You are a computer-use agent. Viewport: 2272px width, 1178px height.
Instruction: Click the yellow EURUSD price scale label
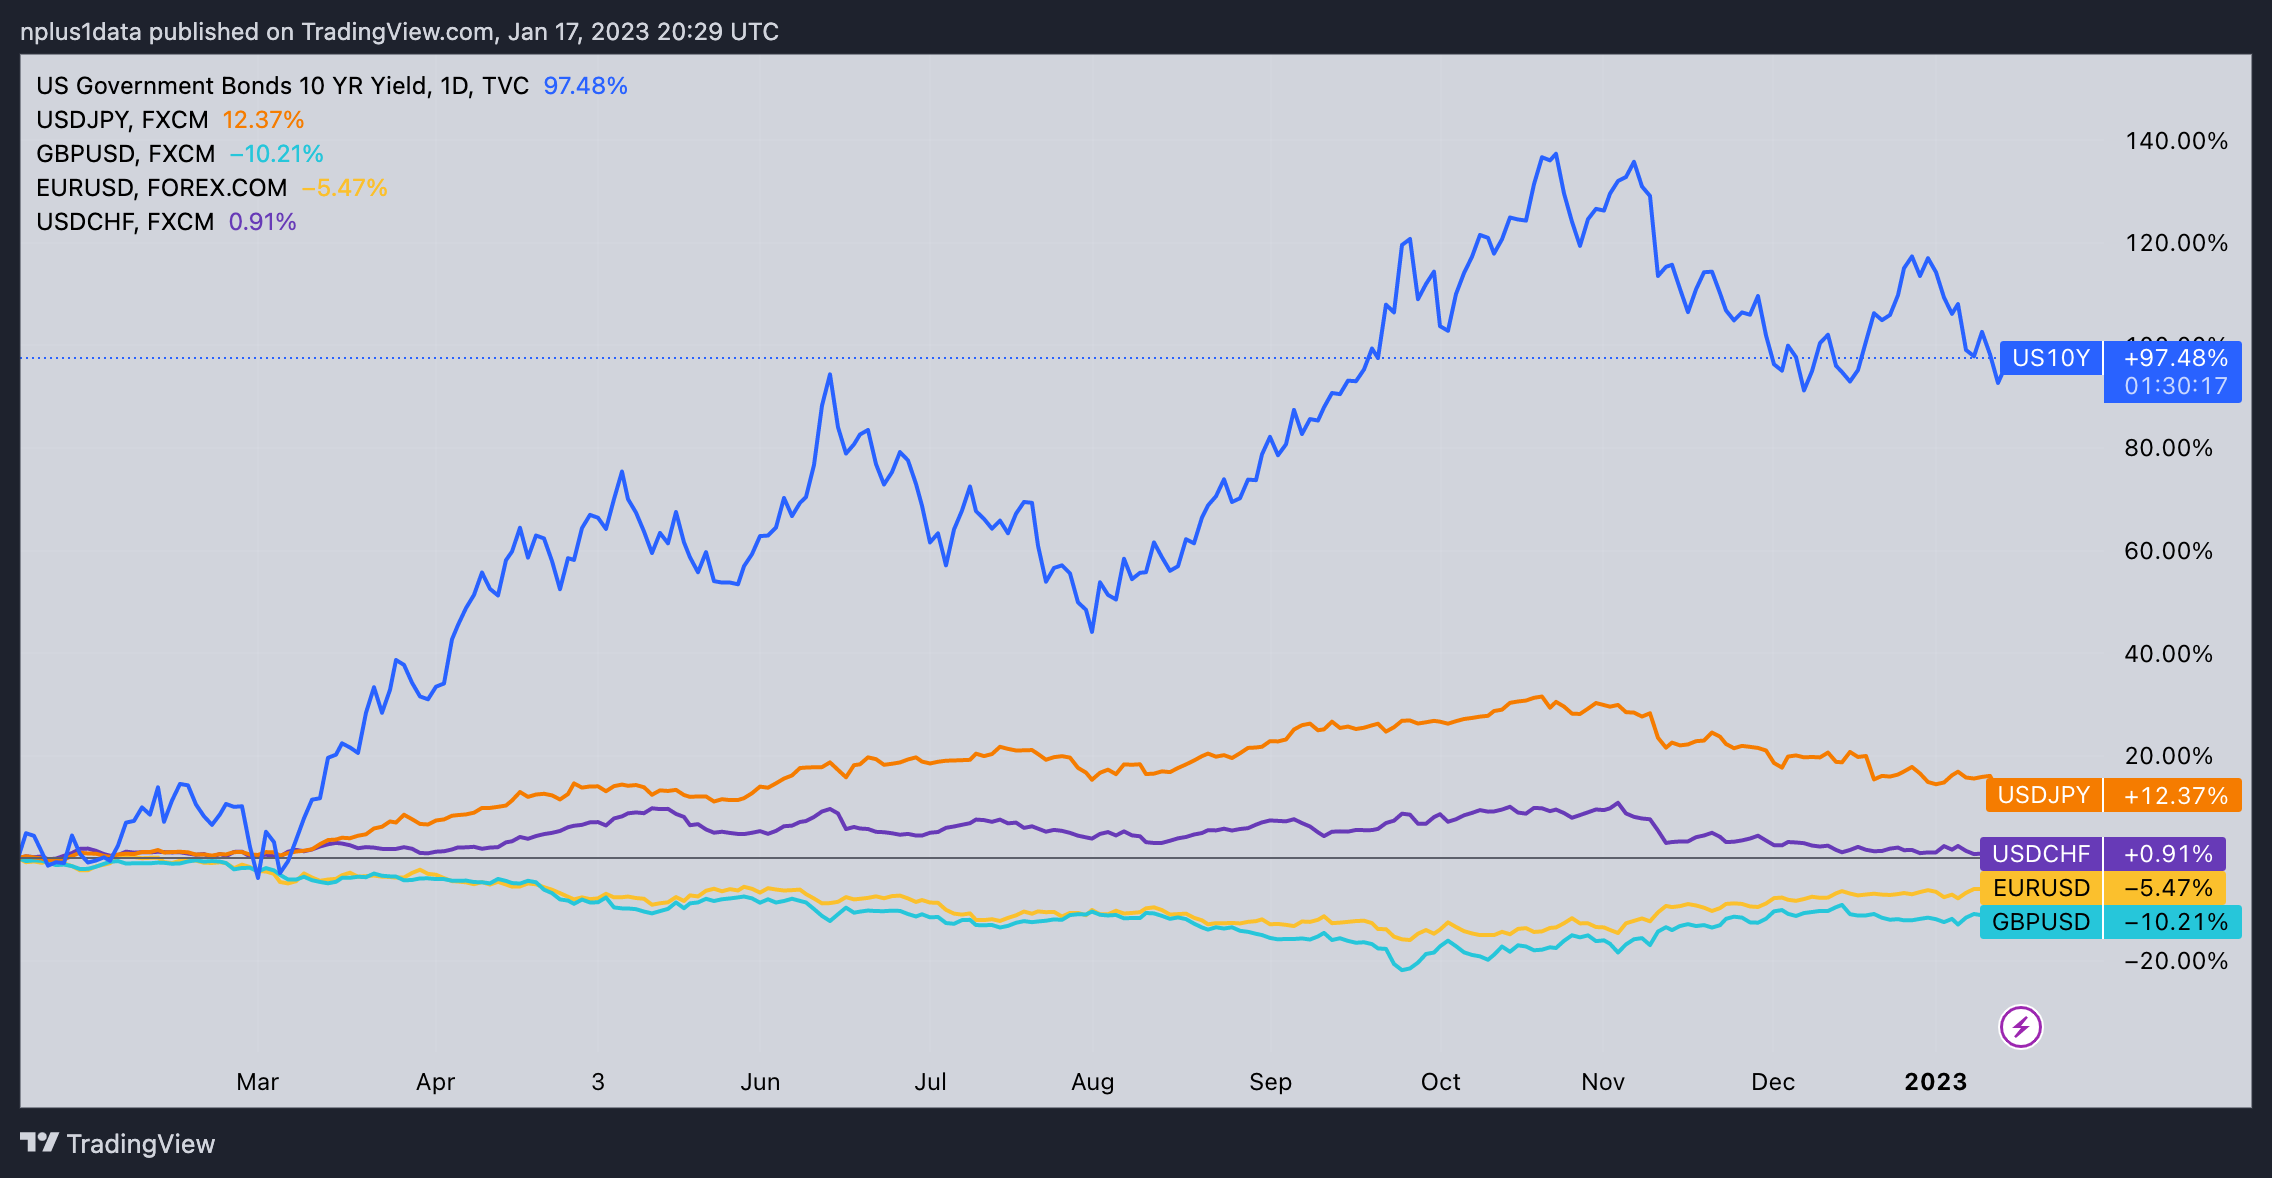[2040, 888]
